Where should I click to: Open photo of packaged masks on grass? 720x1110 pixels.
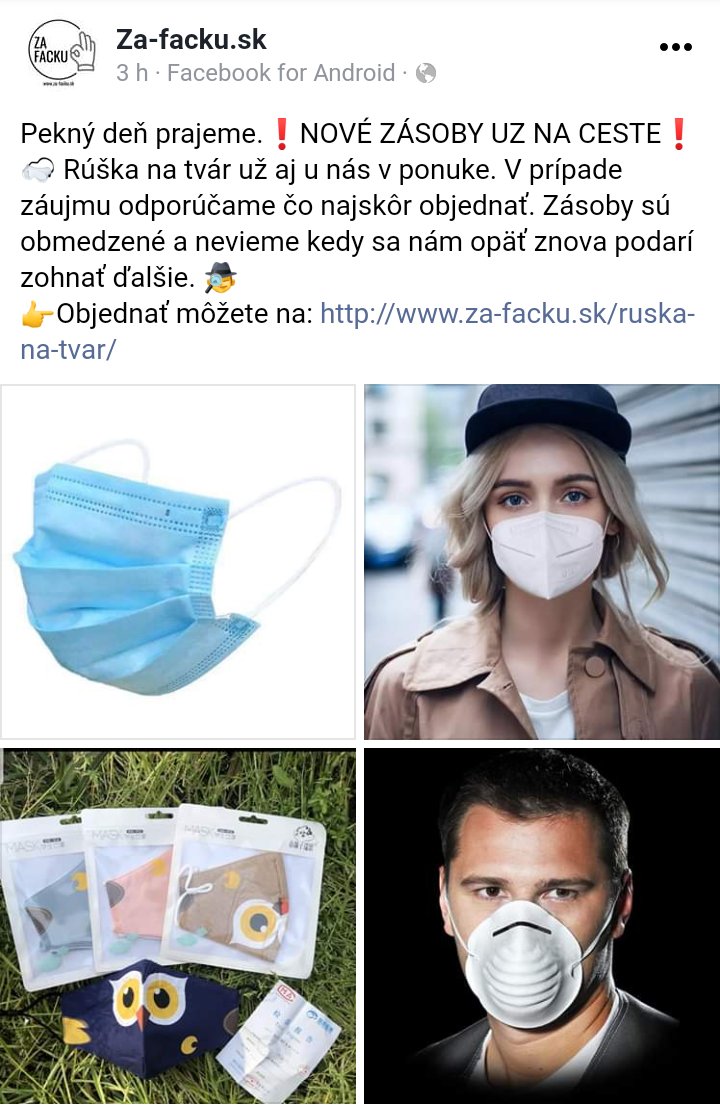point(178,926)
